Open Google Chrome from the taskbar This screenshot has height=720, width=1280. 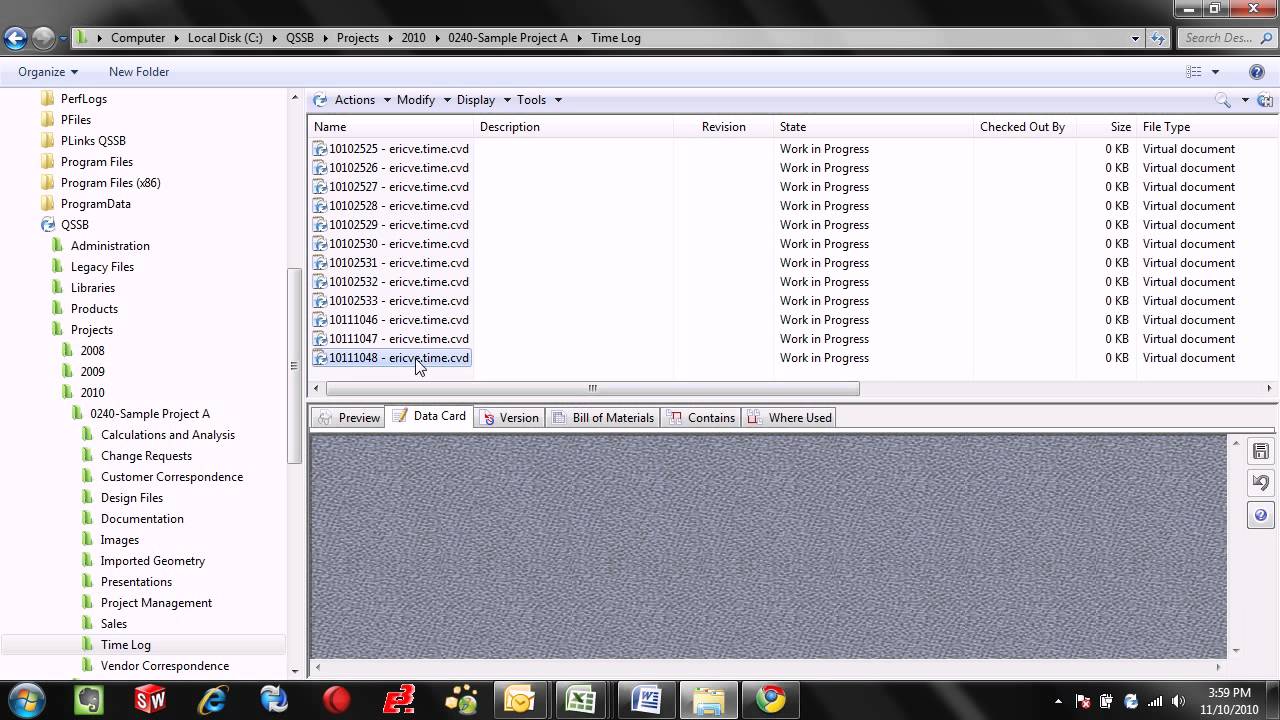click(771, 699)
